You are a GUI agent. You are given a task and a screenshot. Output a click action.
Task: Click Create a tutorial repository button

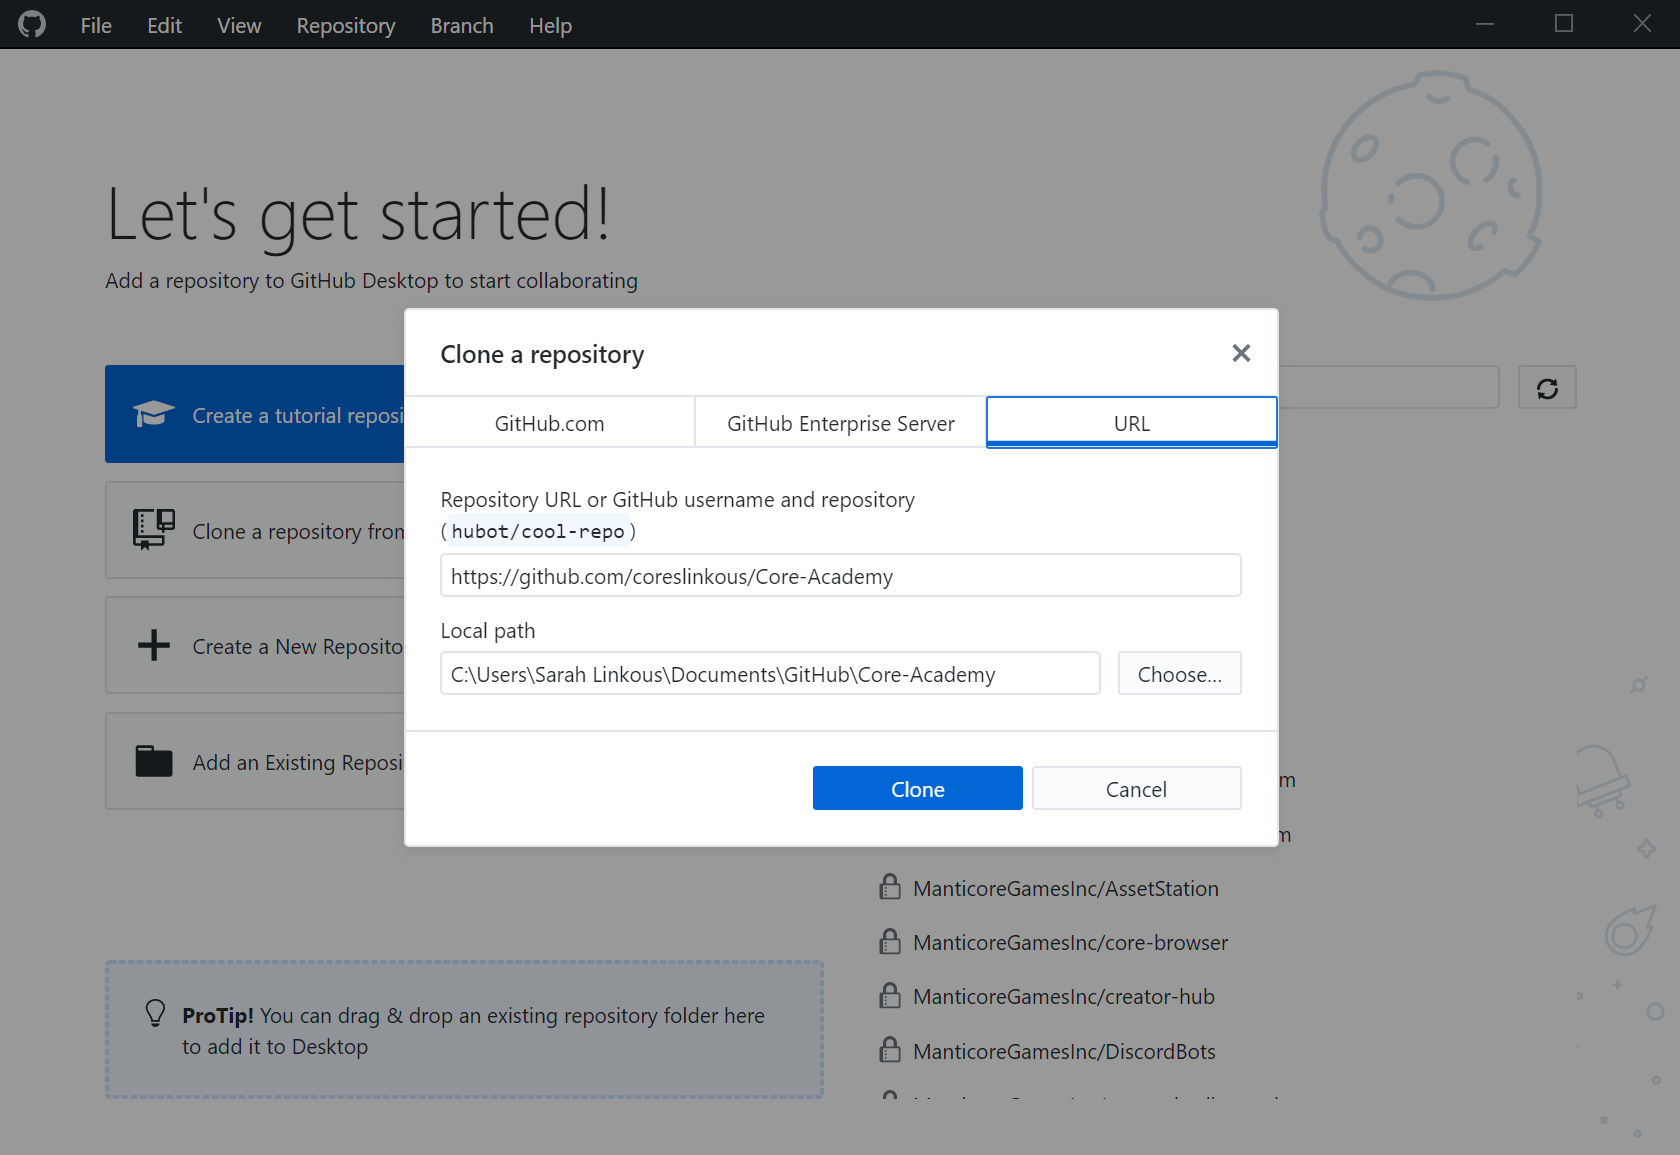coord(255,414)
